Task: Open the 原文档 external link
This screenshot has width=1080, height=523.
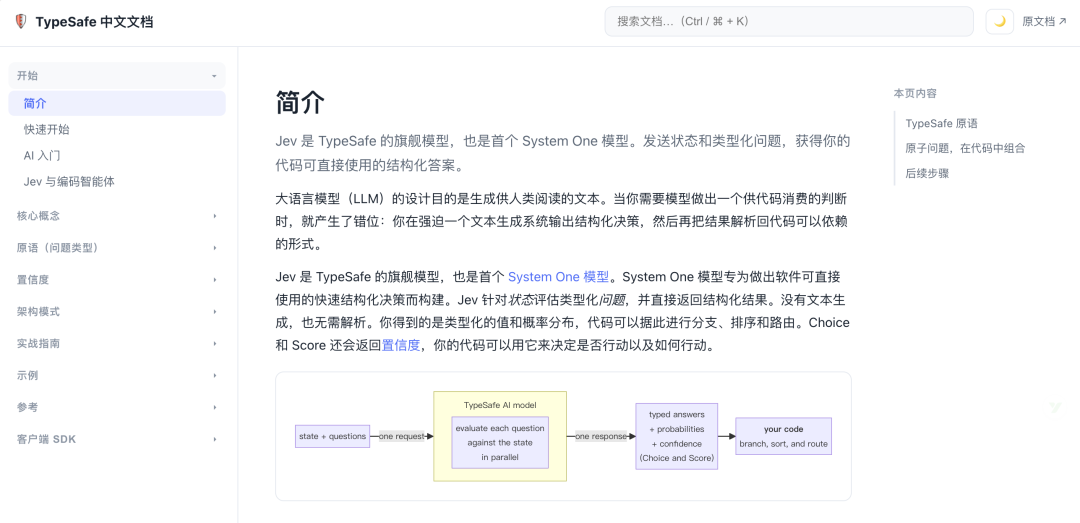Action: point(1044,21)
